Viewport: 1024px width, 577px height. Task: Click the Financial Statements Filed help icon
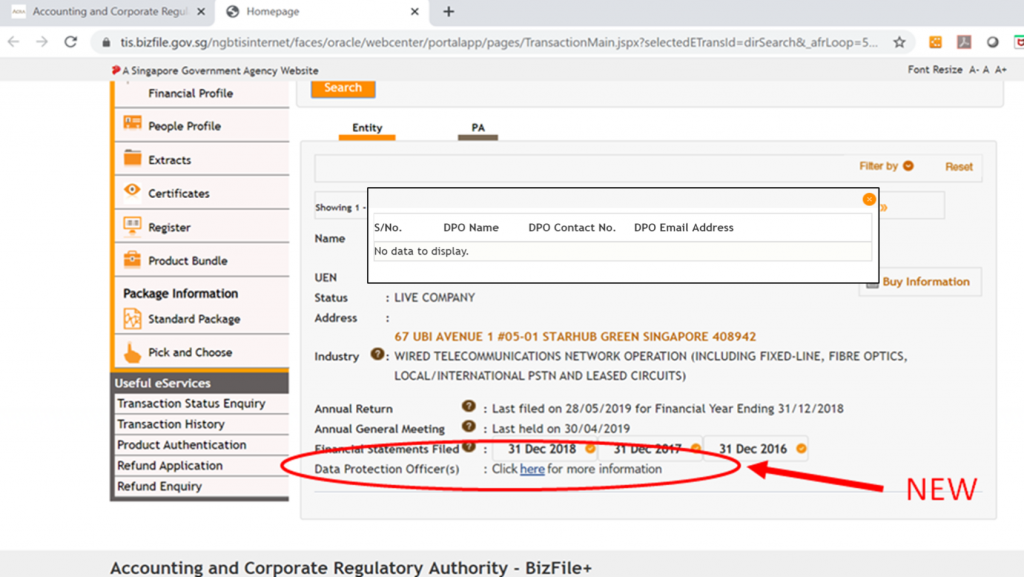pos(468,446)
